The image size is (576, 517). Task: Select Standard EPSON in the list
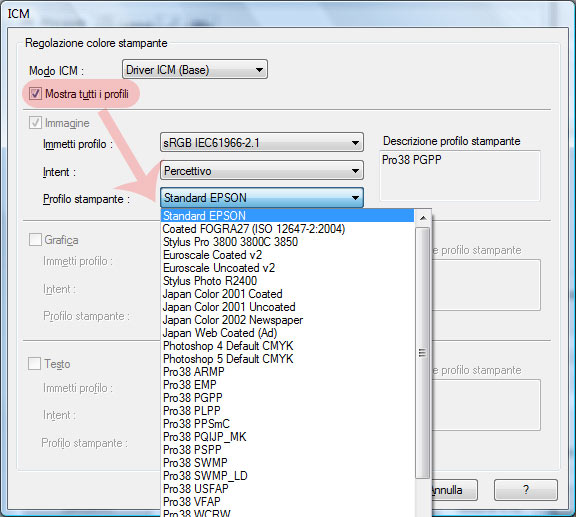288,216
